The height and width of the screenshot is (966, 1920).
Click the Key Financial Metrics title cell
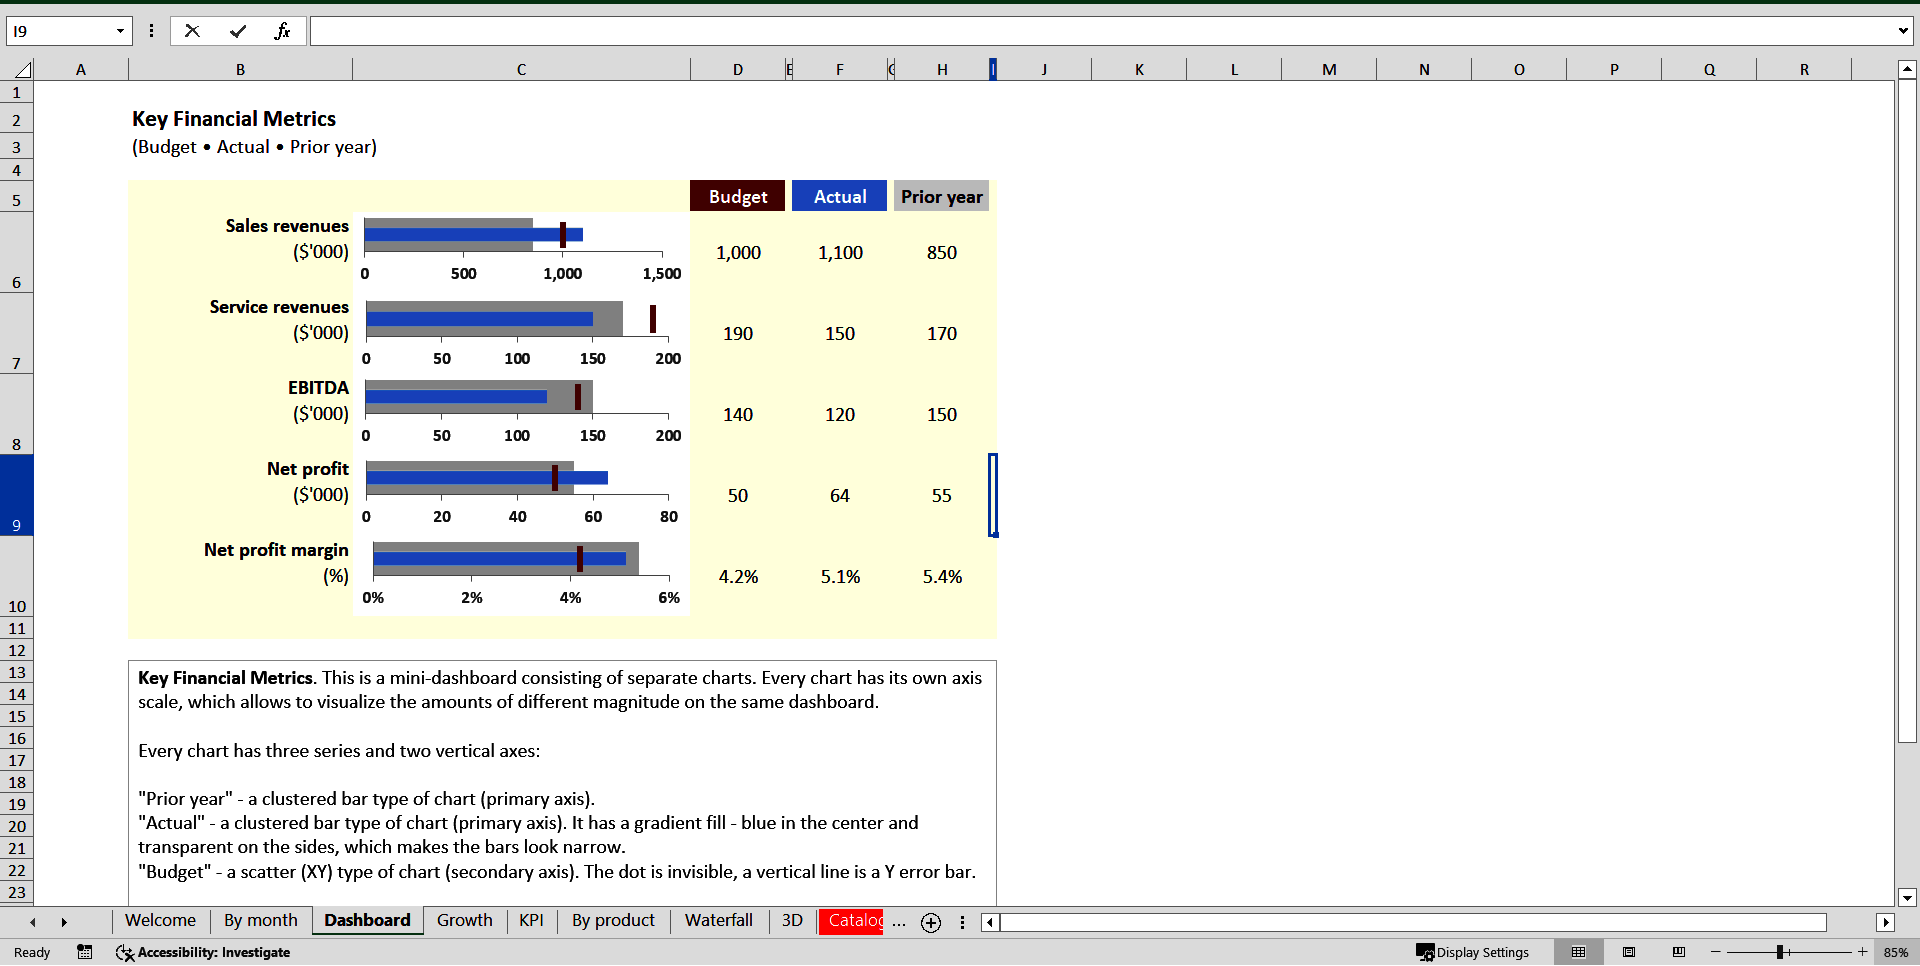pyautogui.click(x=234, y=119)
